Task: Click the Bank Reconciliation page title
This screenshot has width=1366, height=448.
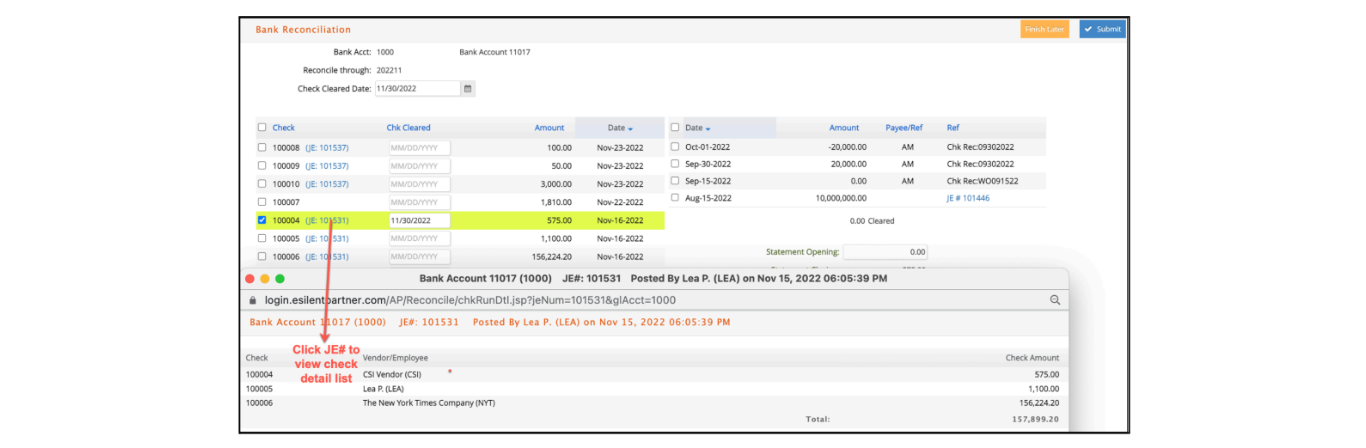Action: coord(303,30)
